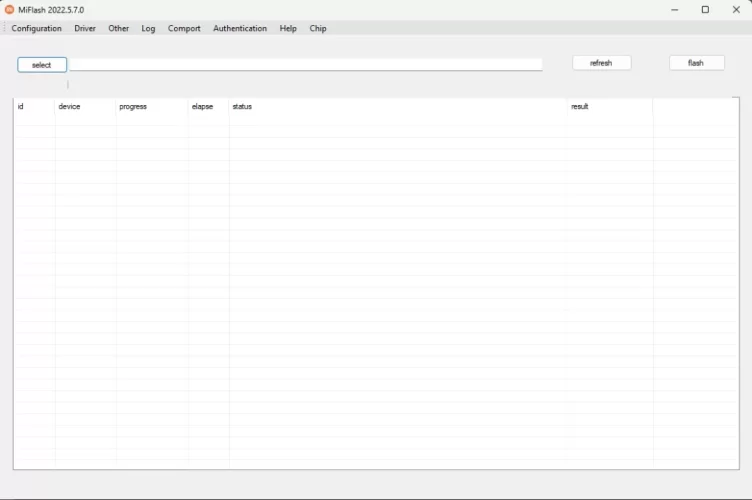Click the status column header
Viewport: 752px width, 500px height.
tap(397, 107)
